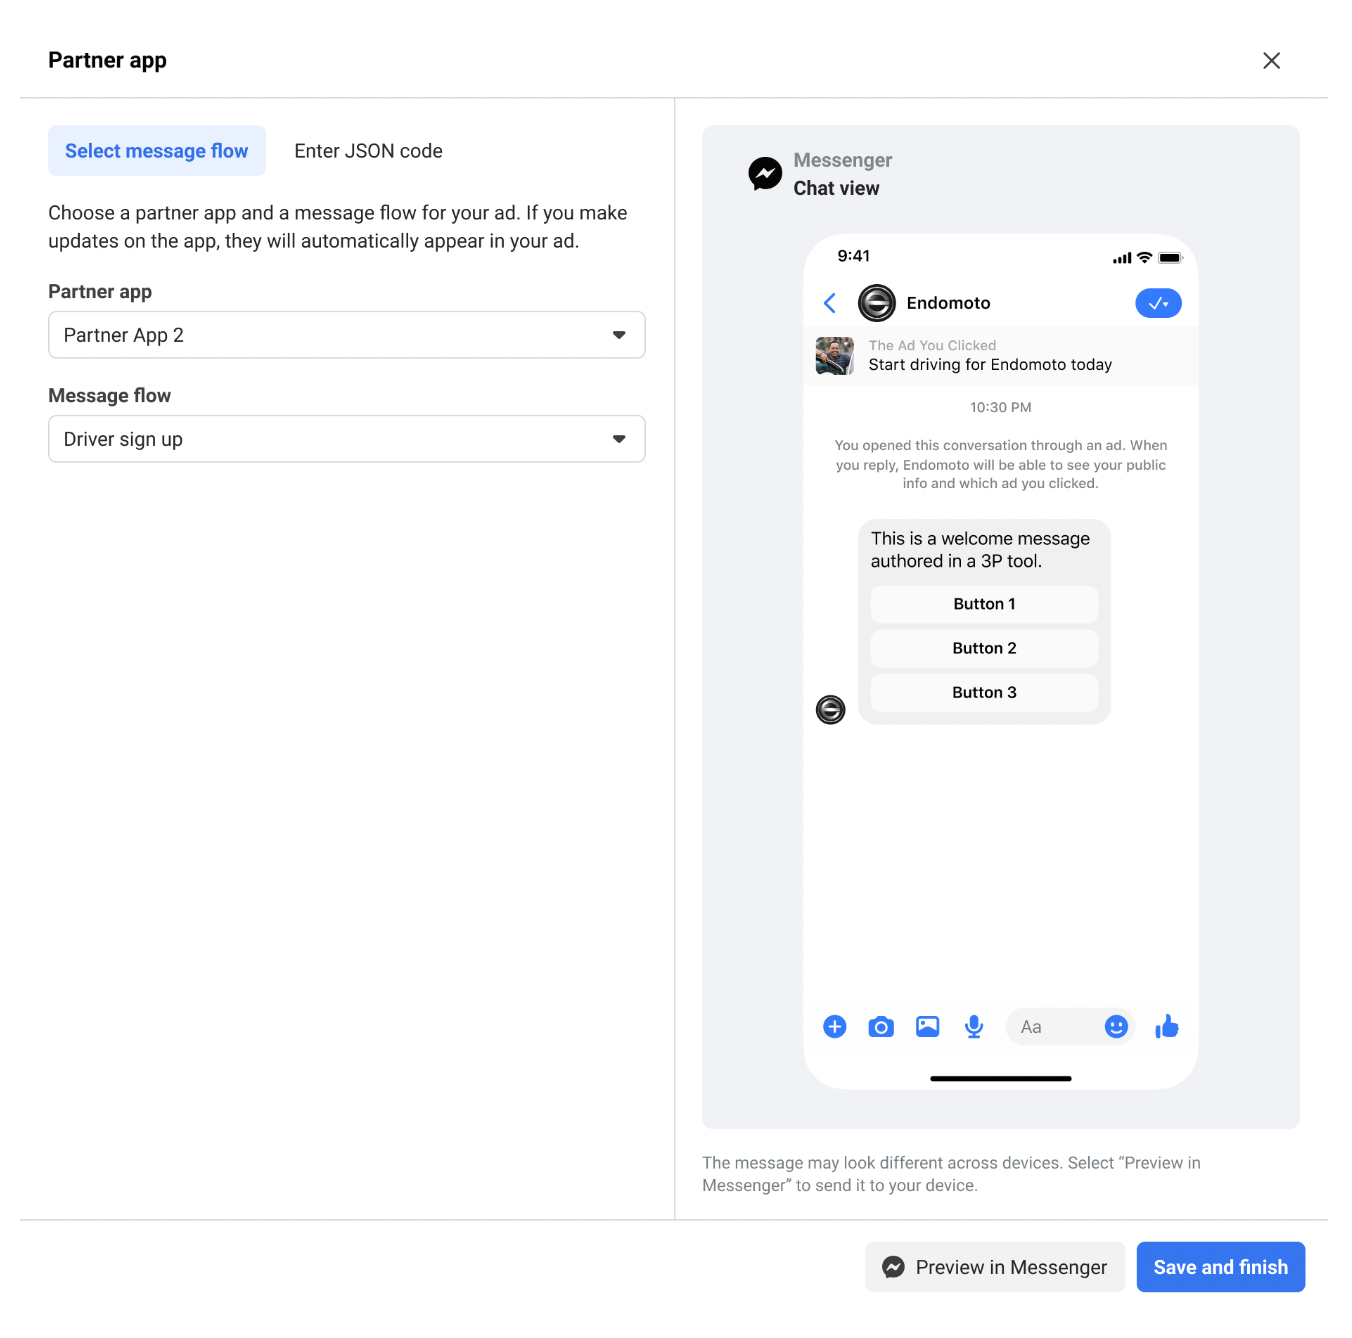
Task: Select the camera icon in message bar
Action: 881,1027
